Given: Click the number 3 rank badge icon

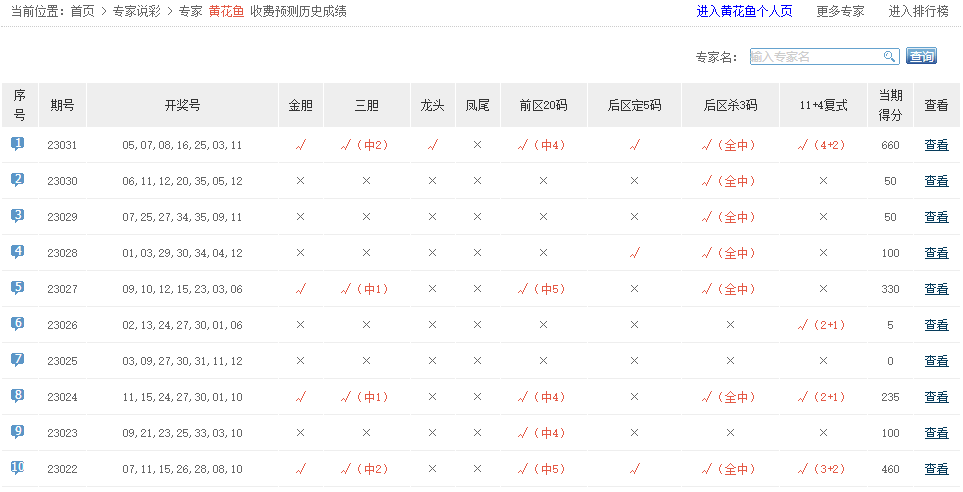Looking at the screenshot, I should 18,216.
